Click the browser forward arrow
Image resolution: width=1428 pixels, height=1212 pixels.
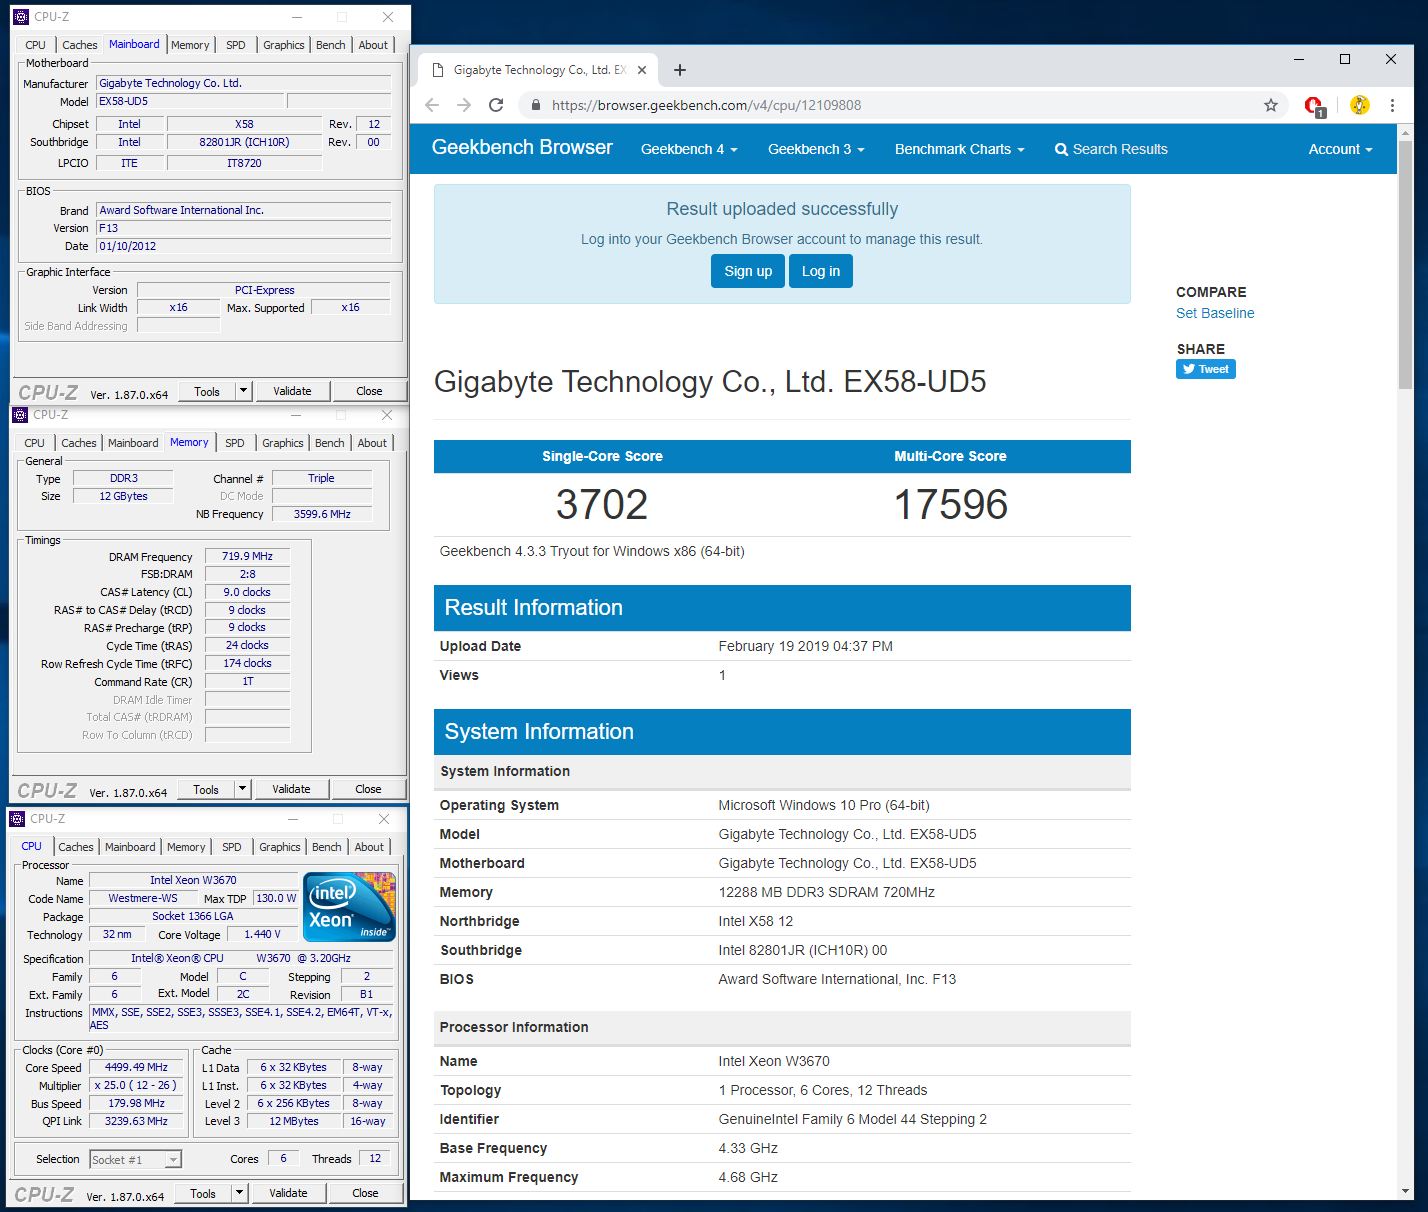(x=464, y=105)
